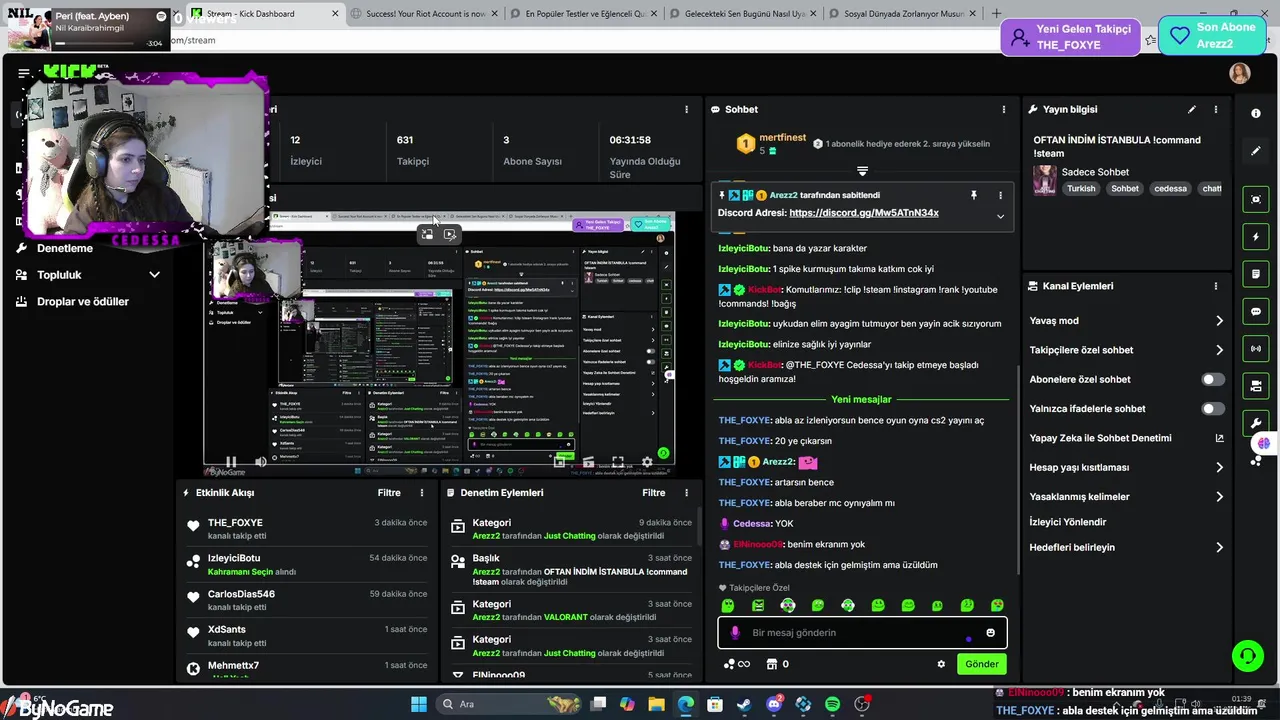This screenshot has width=1280, height=720.
Task: Open Spotify from the taskbar
Action: (833, 704)
